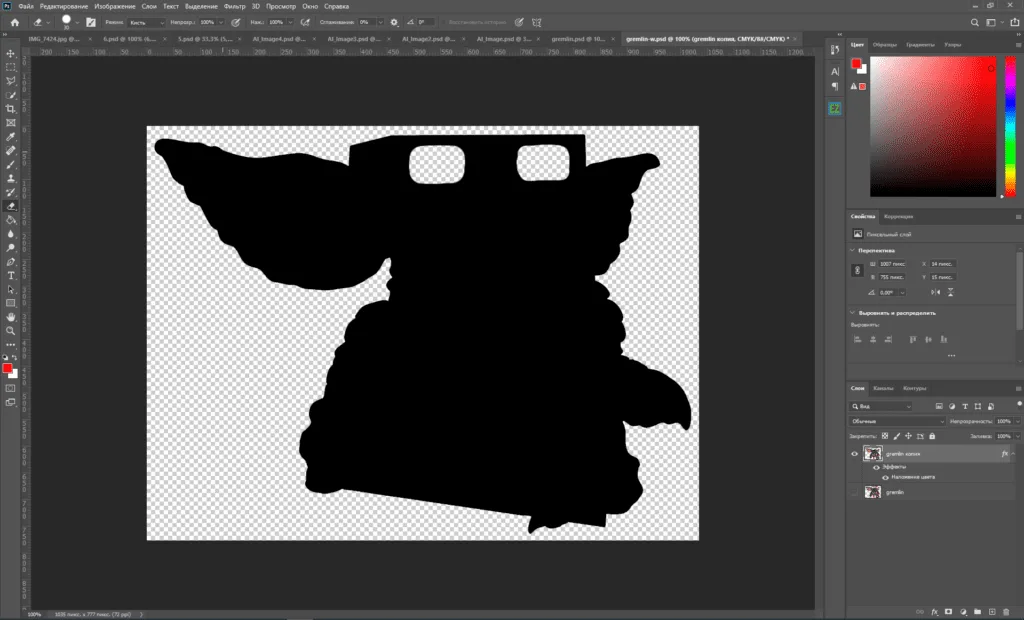Select the Move tool in the toolbar
The height and width of the screenshot is (620, 1024).
pos(11,53)
